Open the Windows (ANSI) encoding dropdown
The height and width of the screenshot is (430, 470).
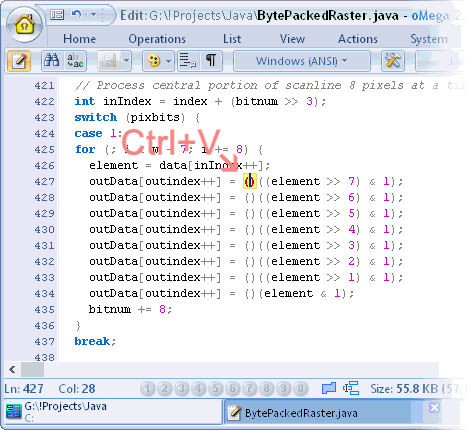302,61
